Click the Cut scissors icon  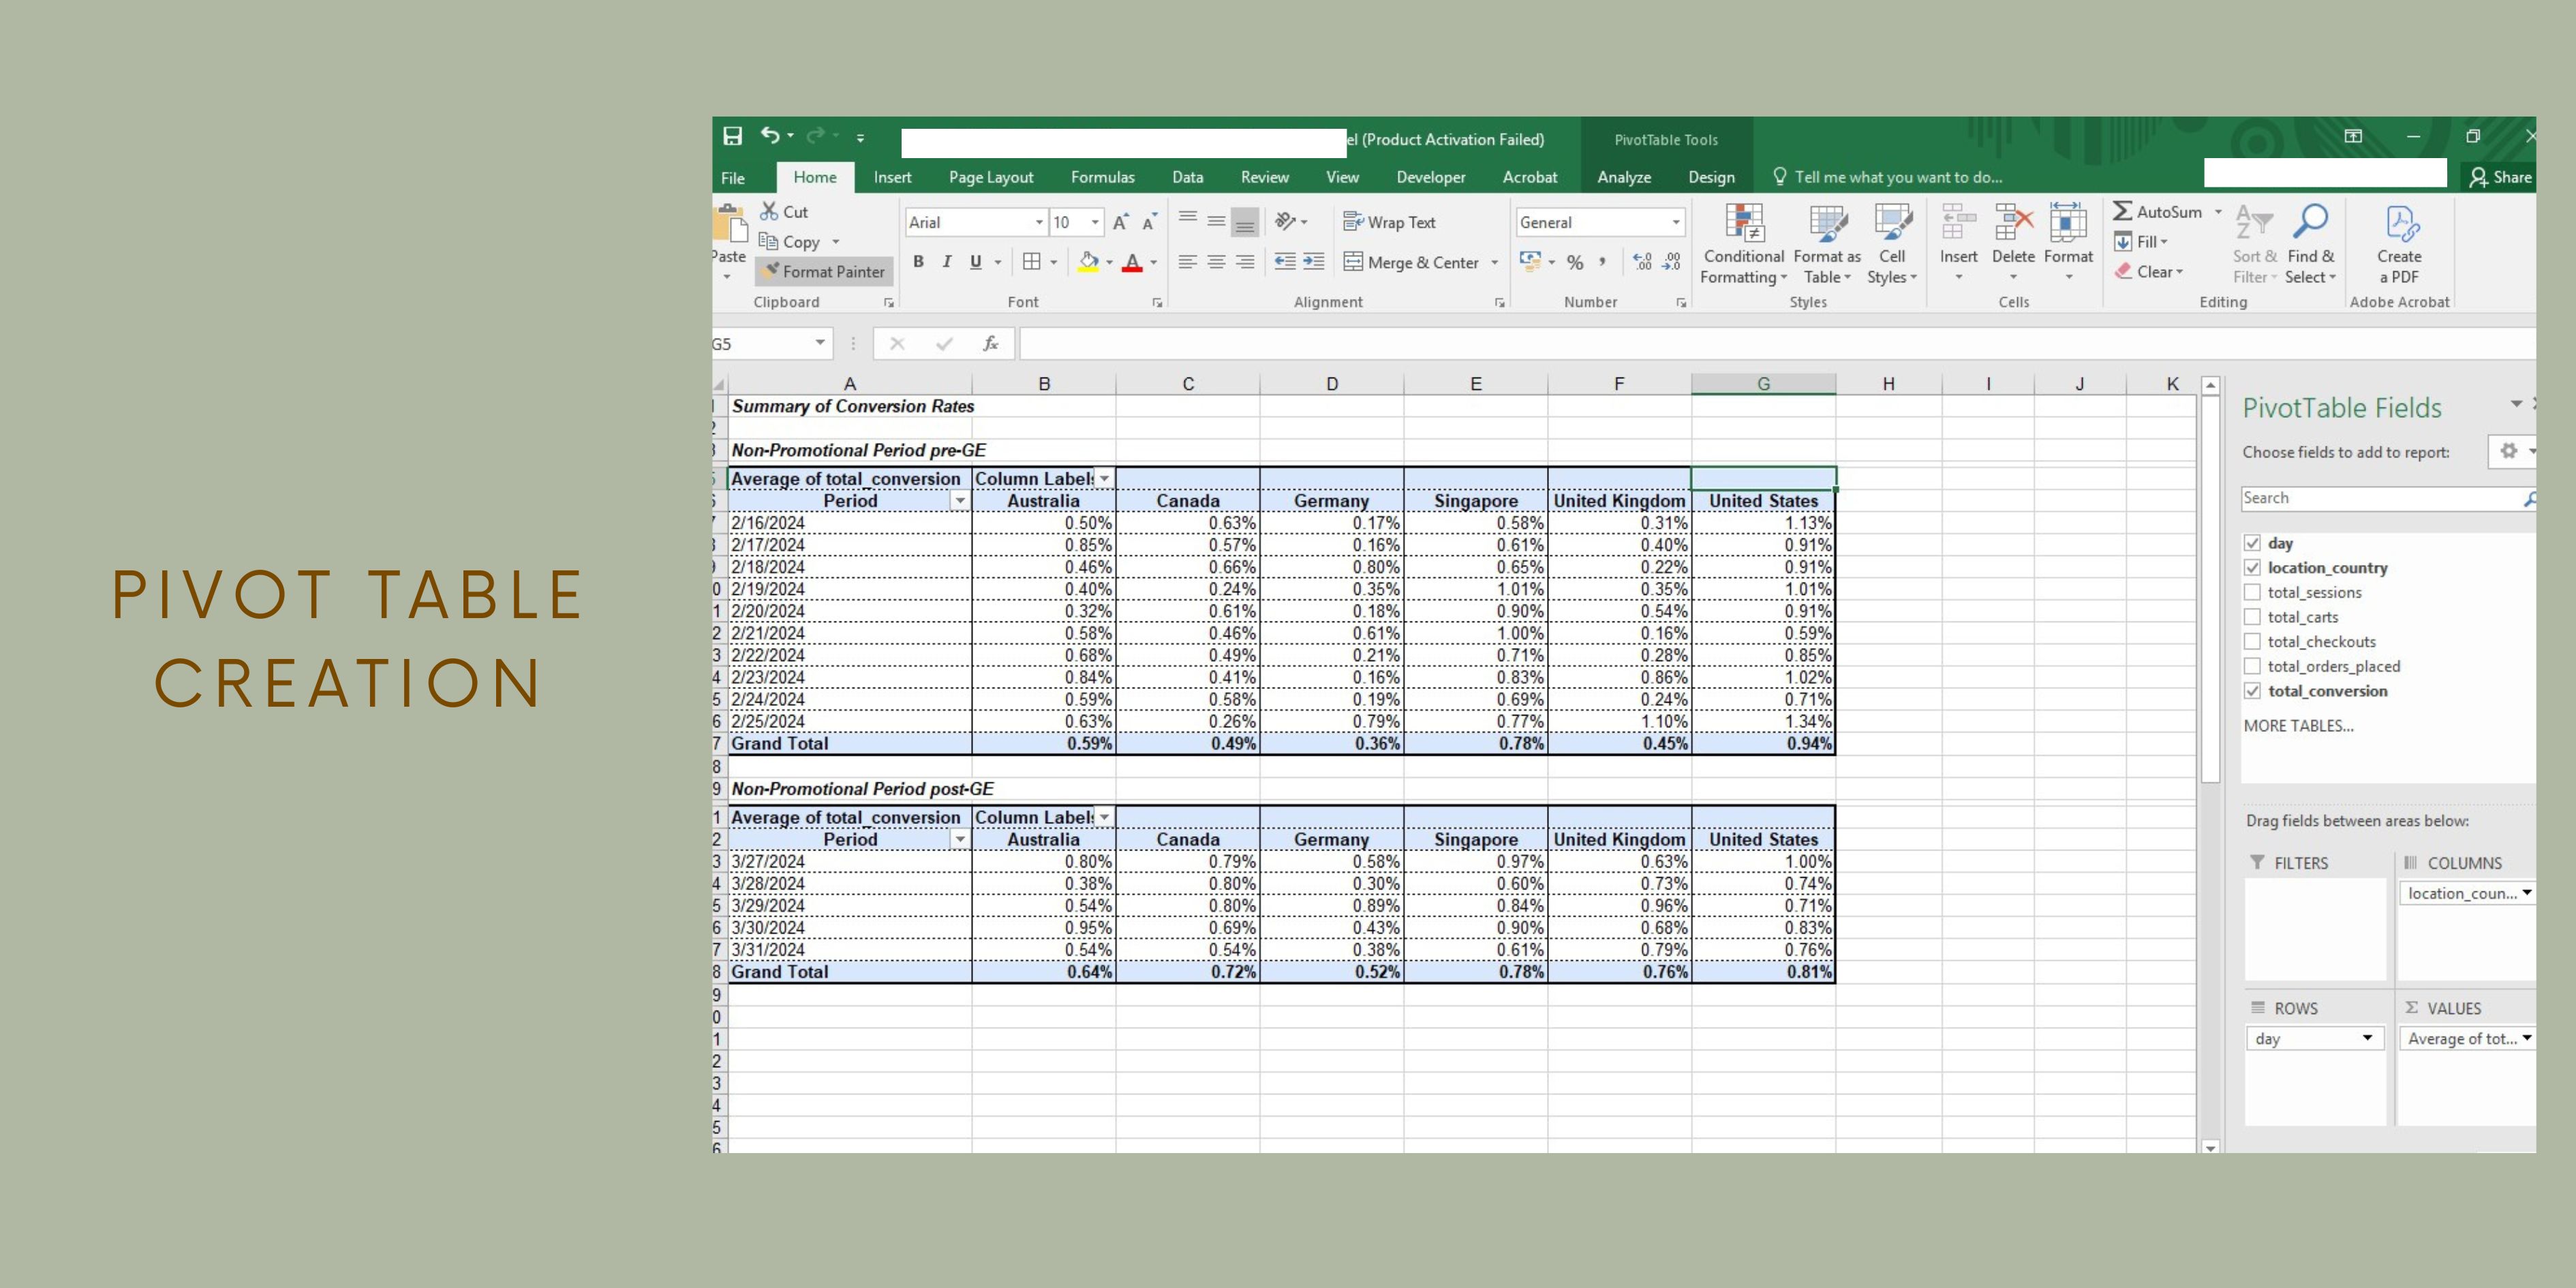(x=769, y=211)
